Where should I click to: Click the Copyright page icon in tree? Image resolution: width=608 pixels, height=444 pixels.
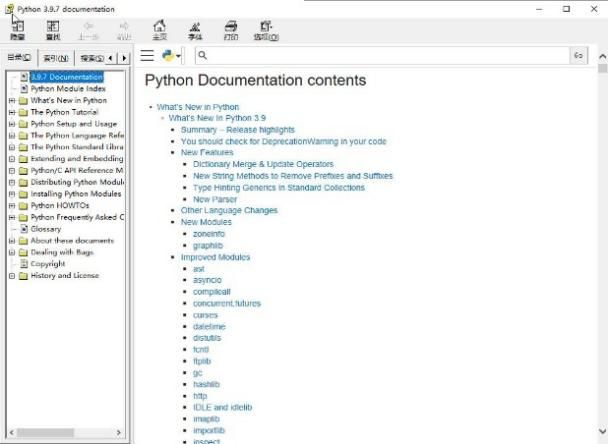[24, 264]
